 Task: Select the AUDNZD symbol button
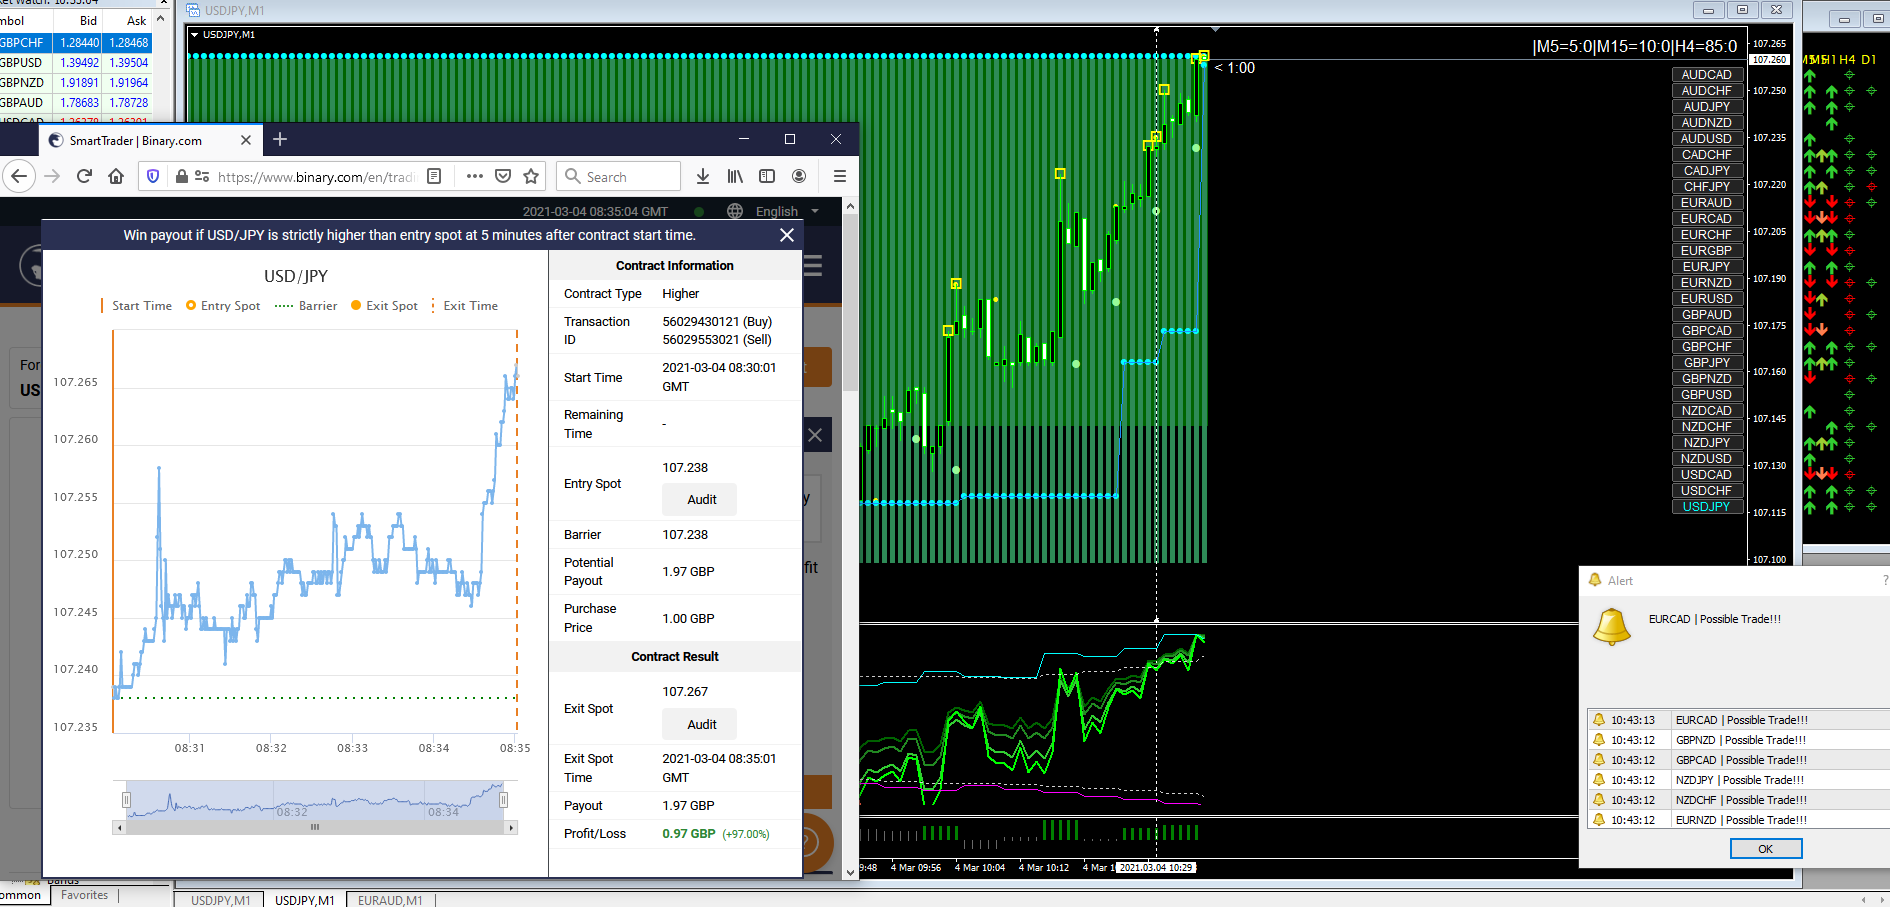1707,123
